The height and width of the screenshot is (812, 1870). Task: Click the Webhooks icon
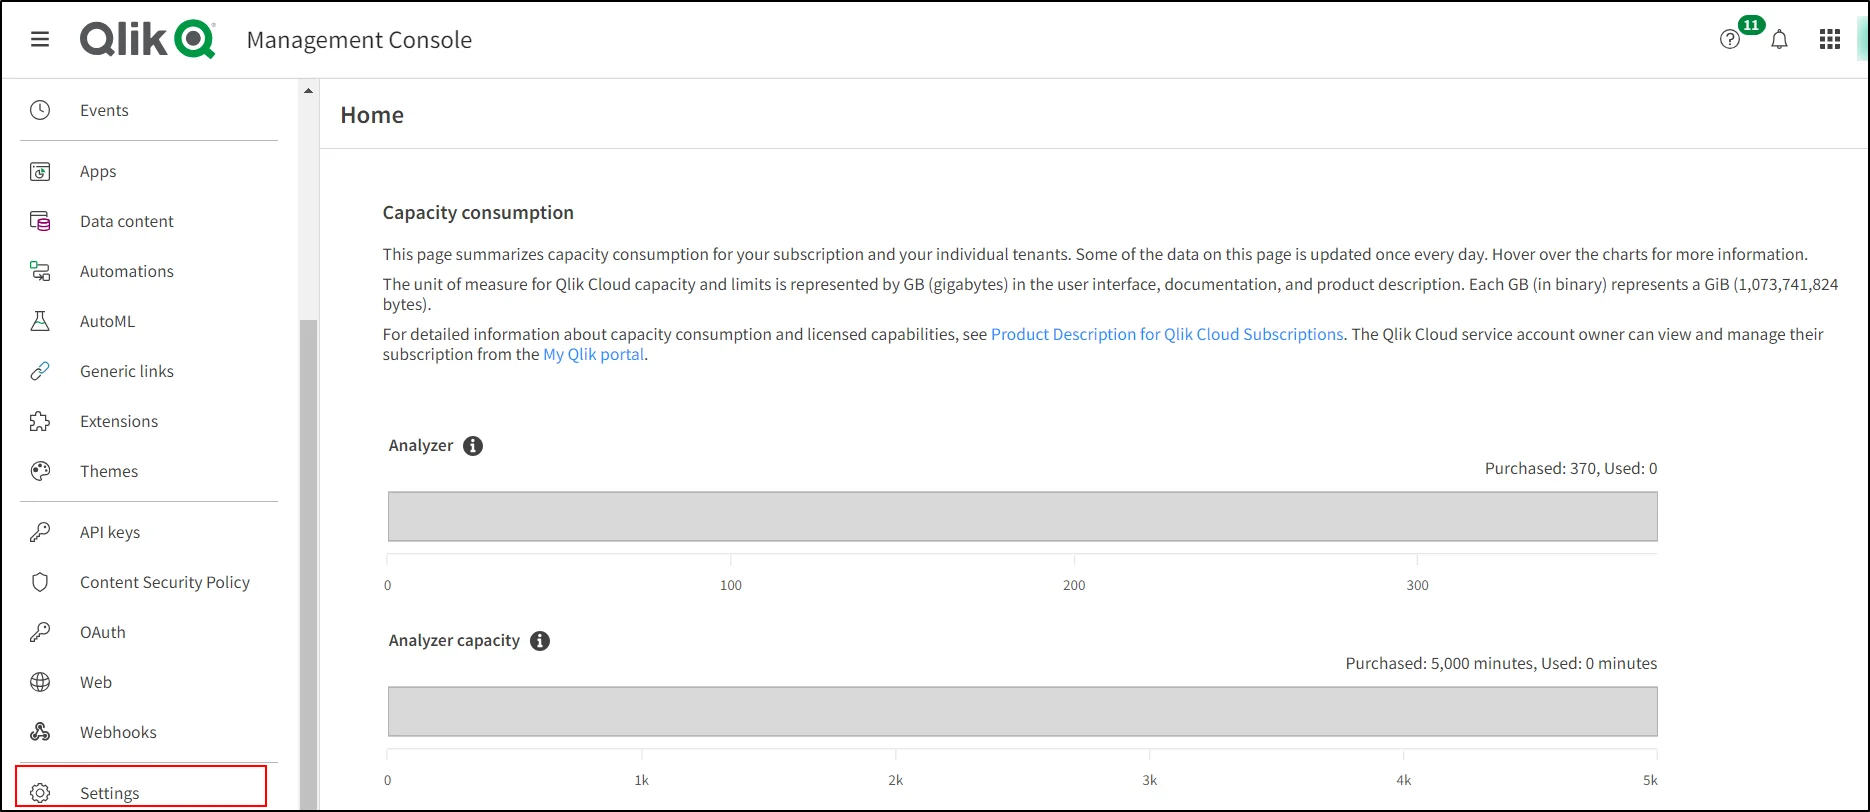click(40, 732)
